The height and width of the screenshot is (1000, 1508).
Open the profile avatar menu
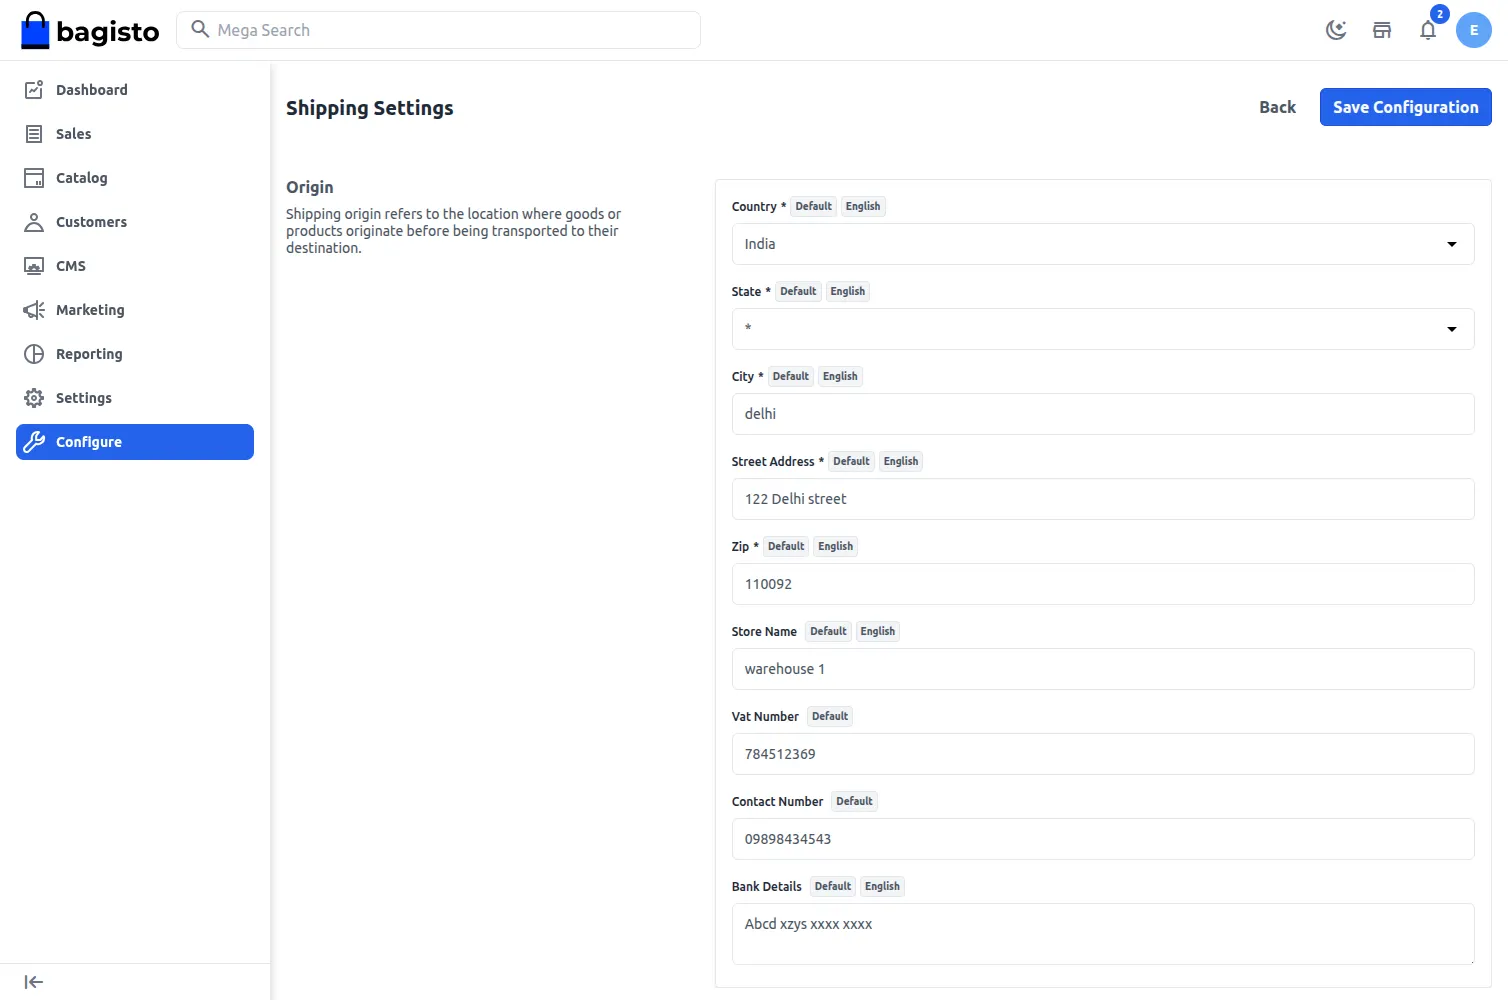pos(1473,30)
